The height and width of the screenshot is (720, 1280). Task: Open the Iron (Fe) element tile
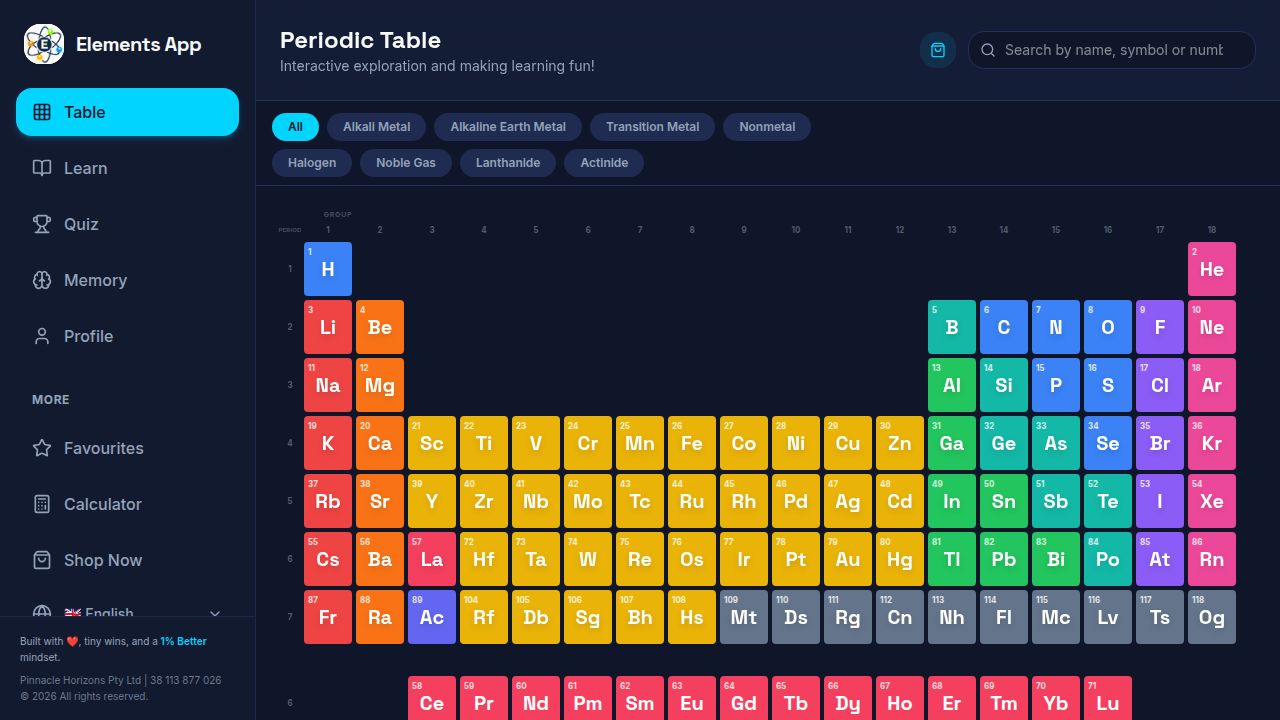click(x=692, y=443)
